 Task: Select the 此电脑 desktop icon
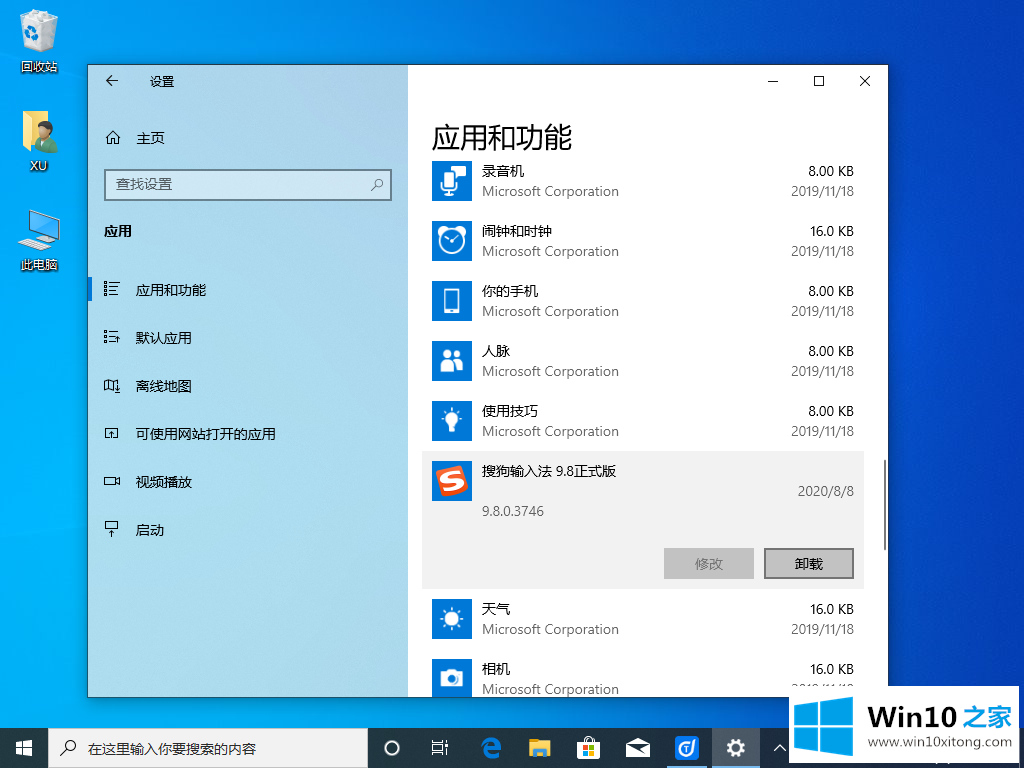[39, 240]
